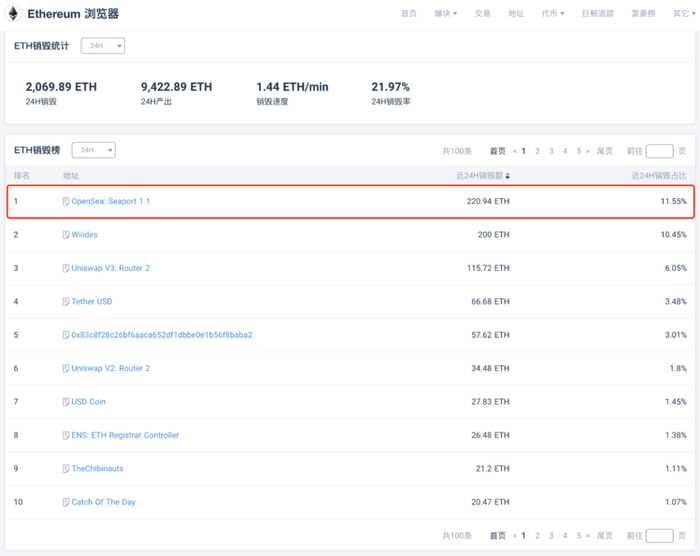The height and width of the screenshot is (556, 700).
Task: Open the Catch Of The Day link
Action: (104, 502)
